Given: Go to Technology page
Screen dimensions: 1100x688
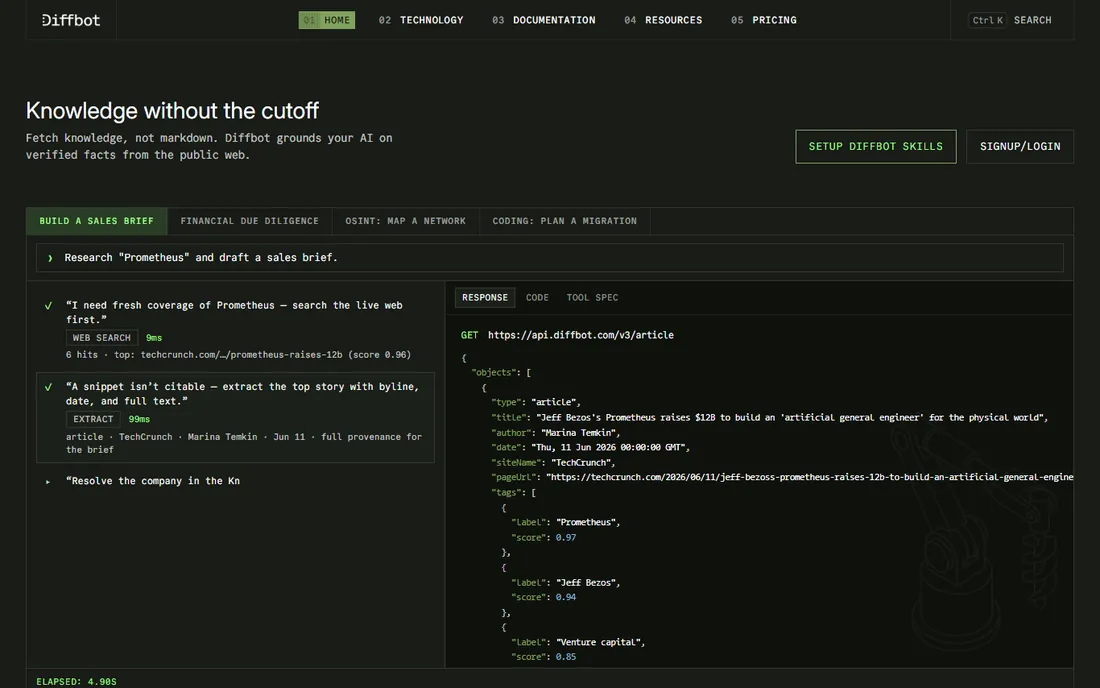Looking at the screenshot, I should (x=421, y=20).
